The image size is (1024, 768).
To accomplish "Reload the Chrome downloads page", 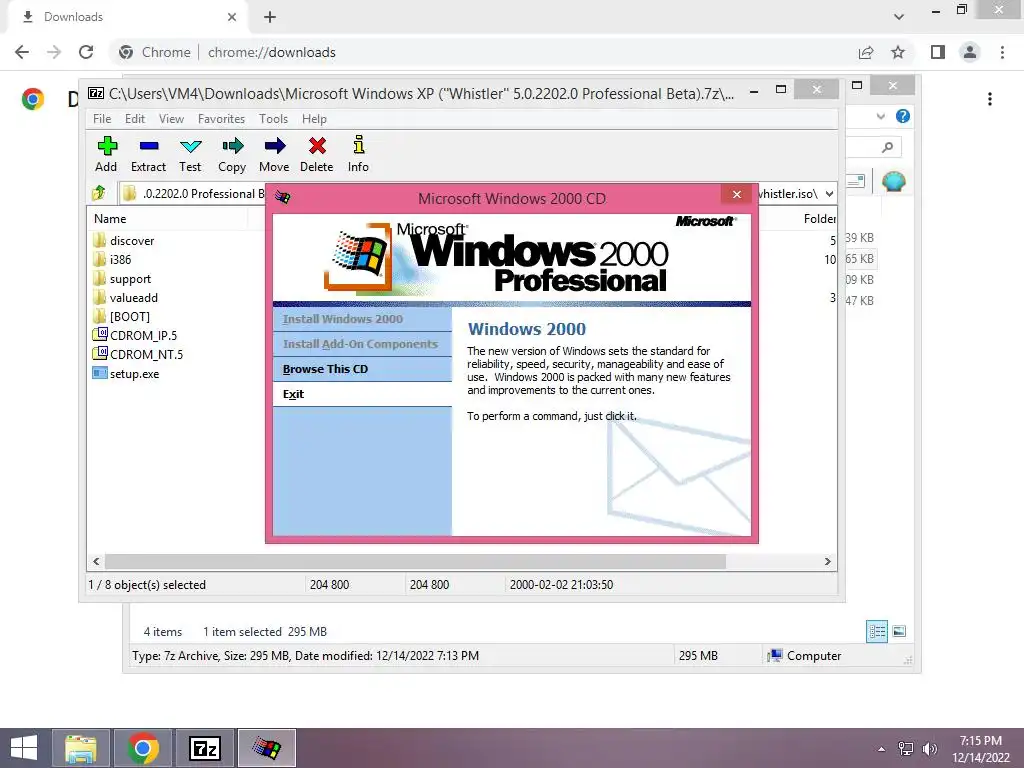I will (86, 52).
